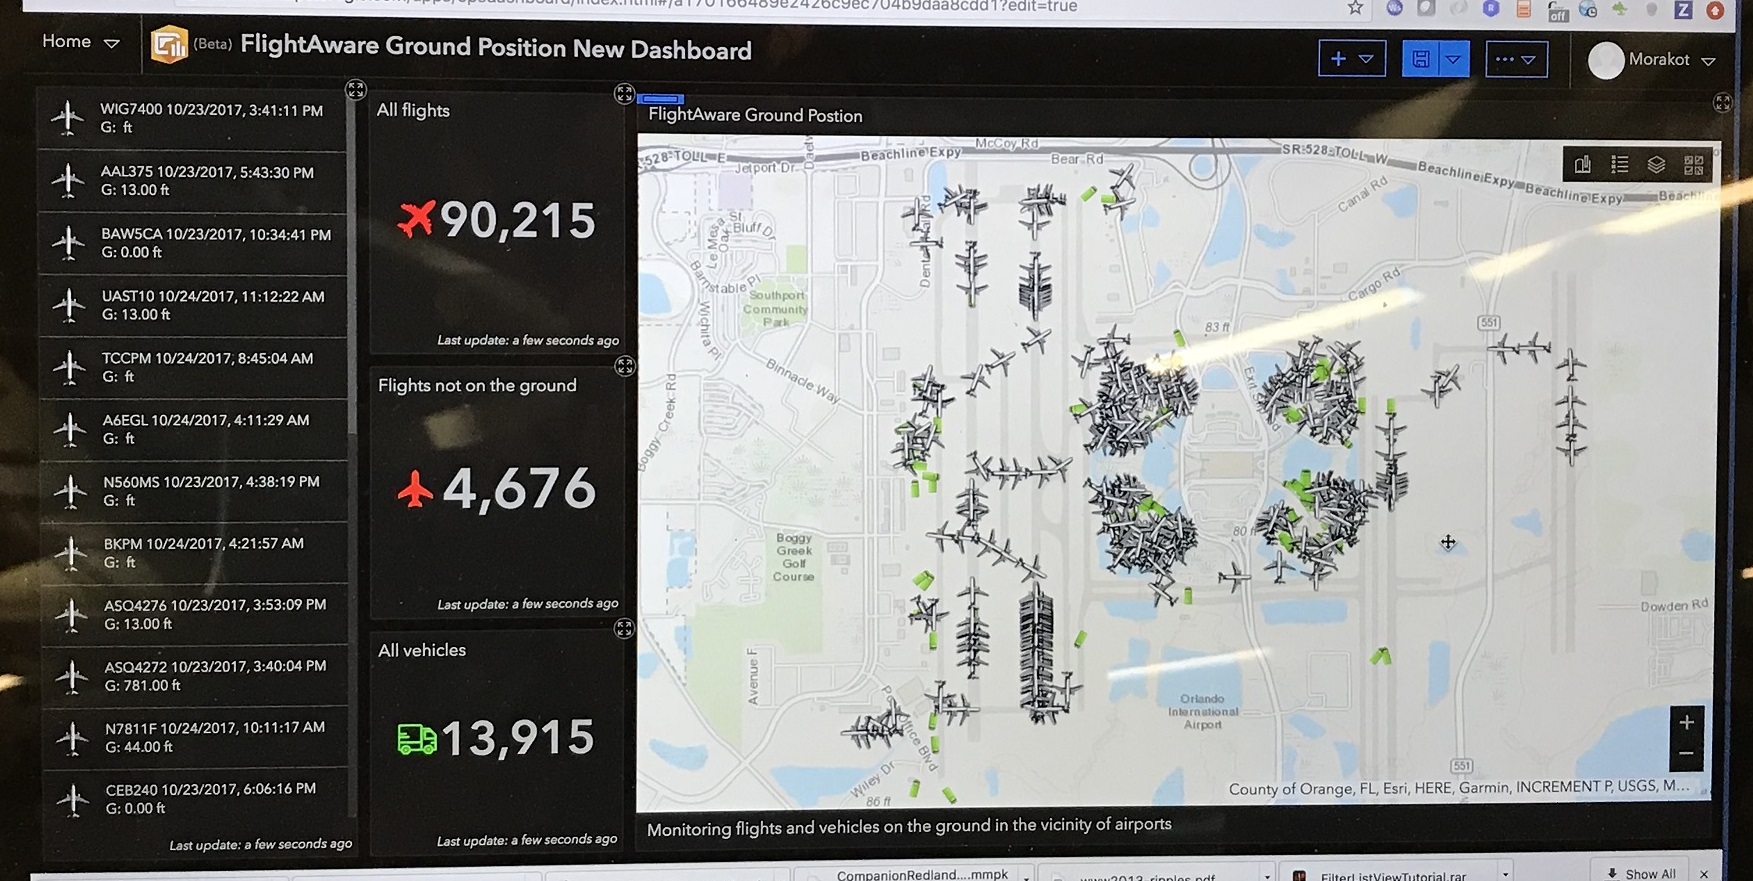This screenshot has height=881, width=1753.
Task: Click the plus icon to add an element
Action: click(x=1338, y=59)
